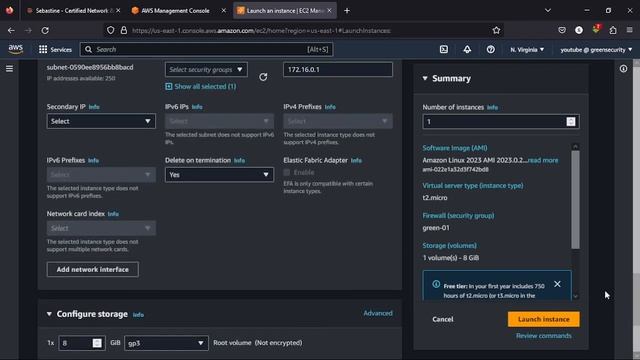Open the notifications bell
This screenshot has height=360, width=640.
[x=467, y=49]
